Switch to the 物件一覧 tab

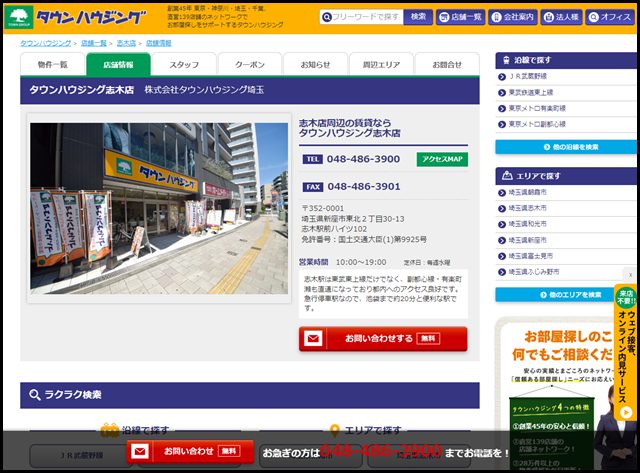click(53, 64)
